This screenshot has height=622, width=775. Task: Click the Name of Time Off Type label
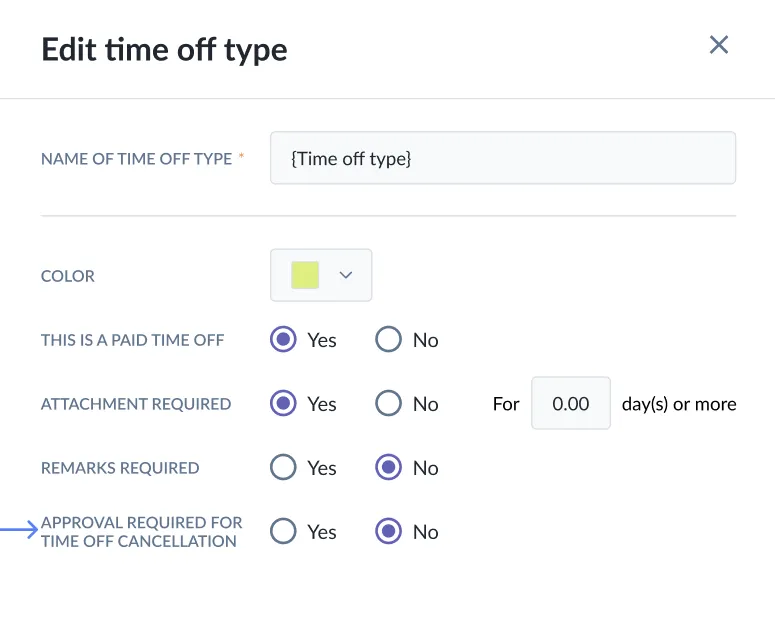pyautogui.click(x=136, y=159)
